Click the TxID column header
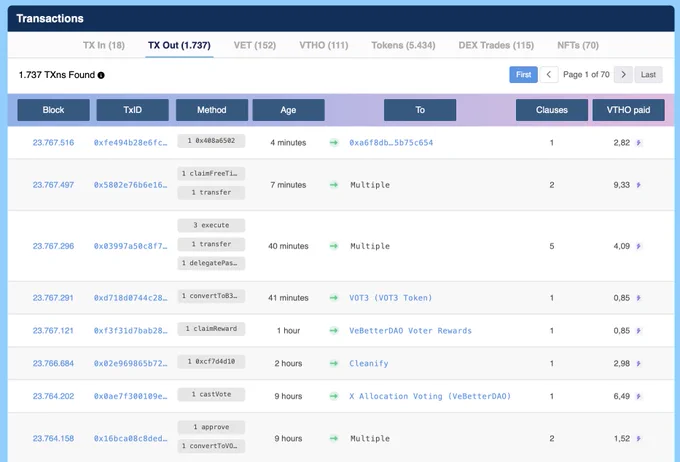This screenshot has width=680, height=462. tap(132, 110)
